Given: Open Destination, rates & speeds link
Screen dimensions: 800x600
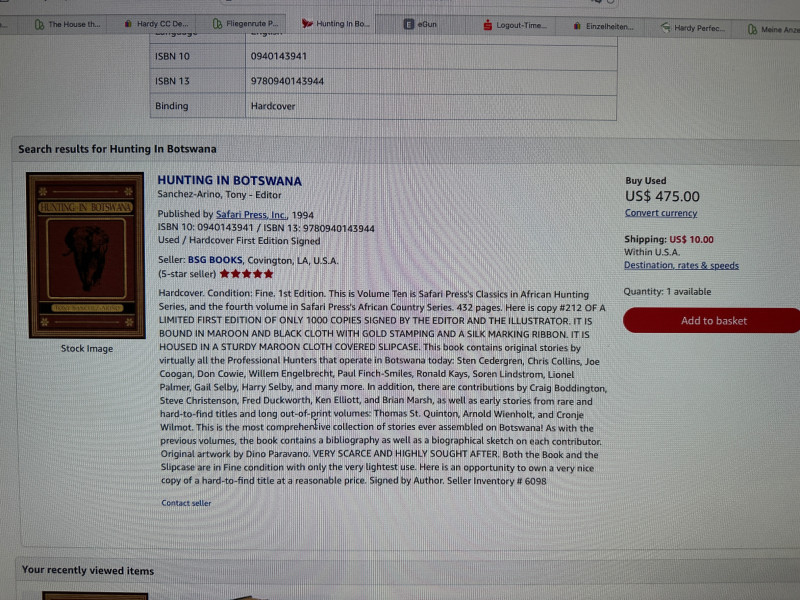Looking at the screenshot, I should click(681, 265).
